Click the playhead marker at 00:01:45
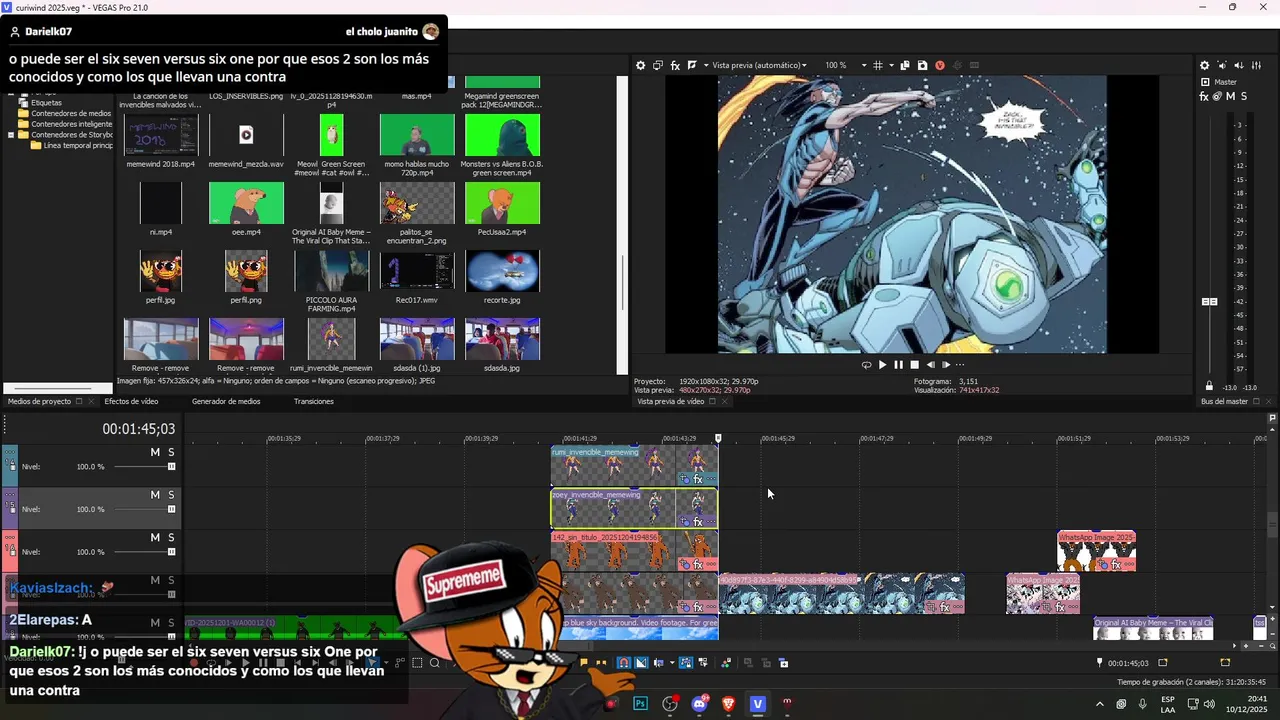Screen dimensions: 1280x720 [718, 438]
